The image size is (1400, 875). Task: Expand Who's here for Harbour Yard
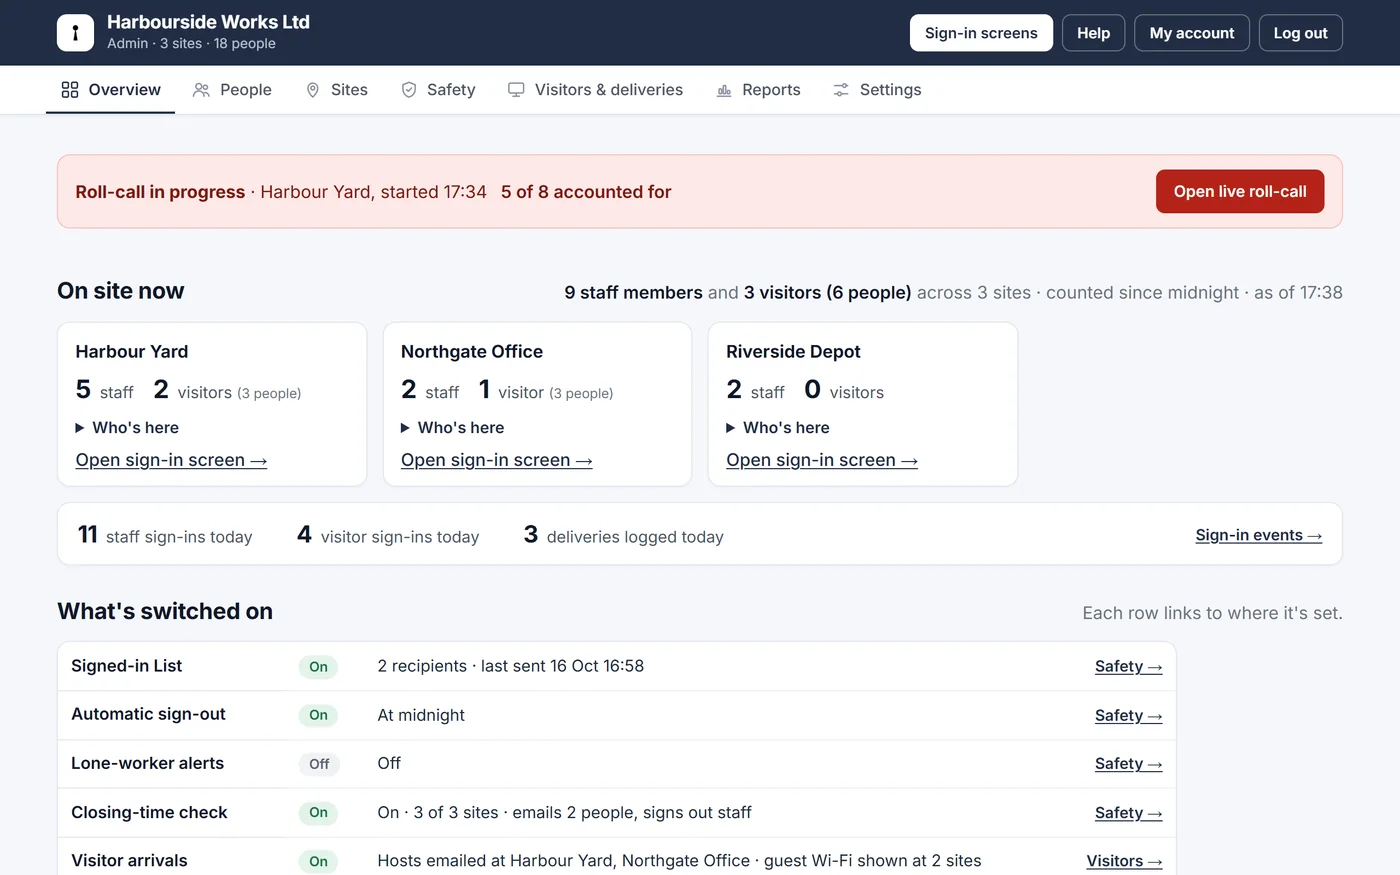pyautogui.click(x=127, y=428)
